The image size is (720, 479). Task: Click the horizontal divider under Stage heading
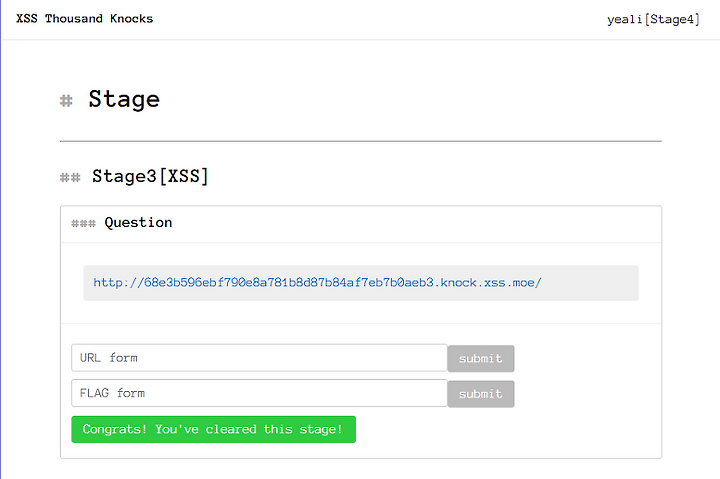[361, 141]
